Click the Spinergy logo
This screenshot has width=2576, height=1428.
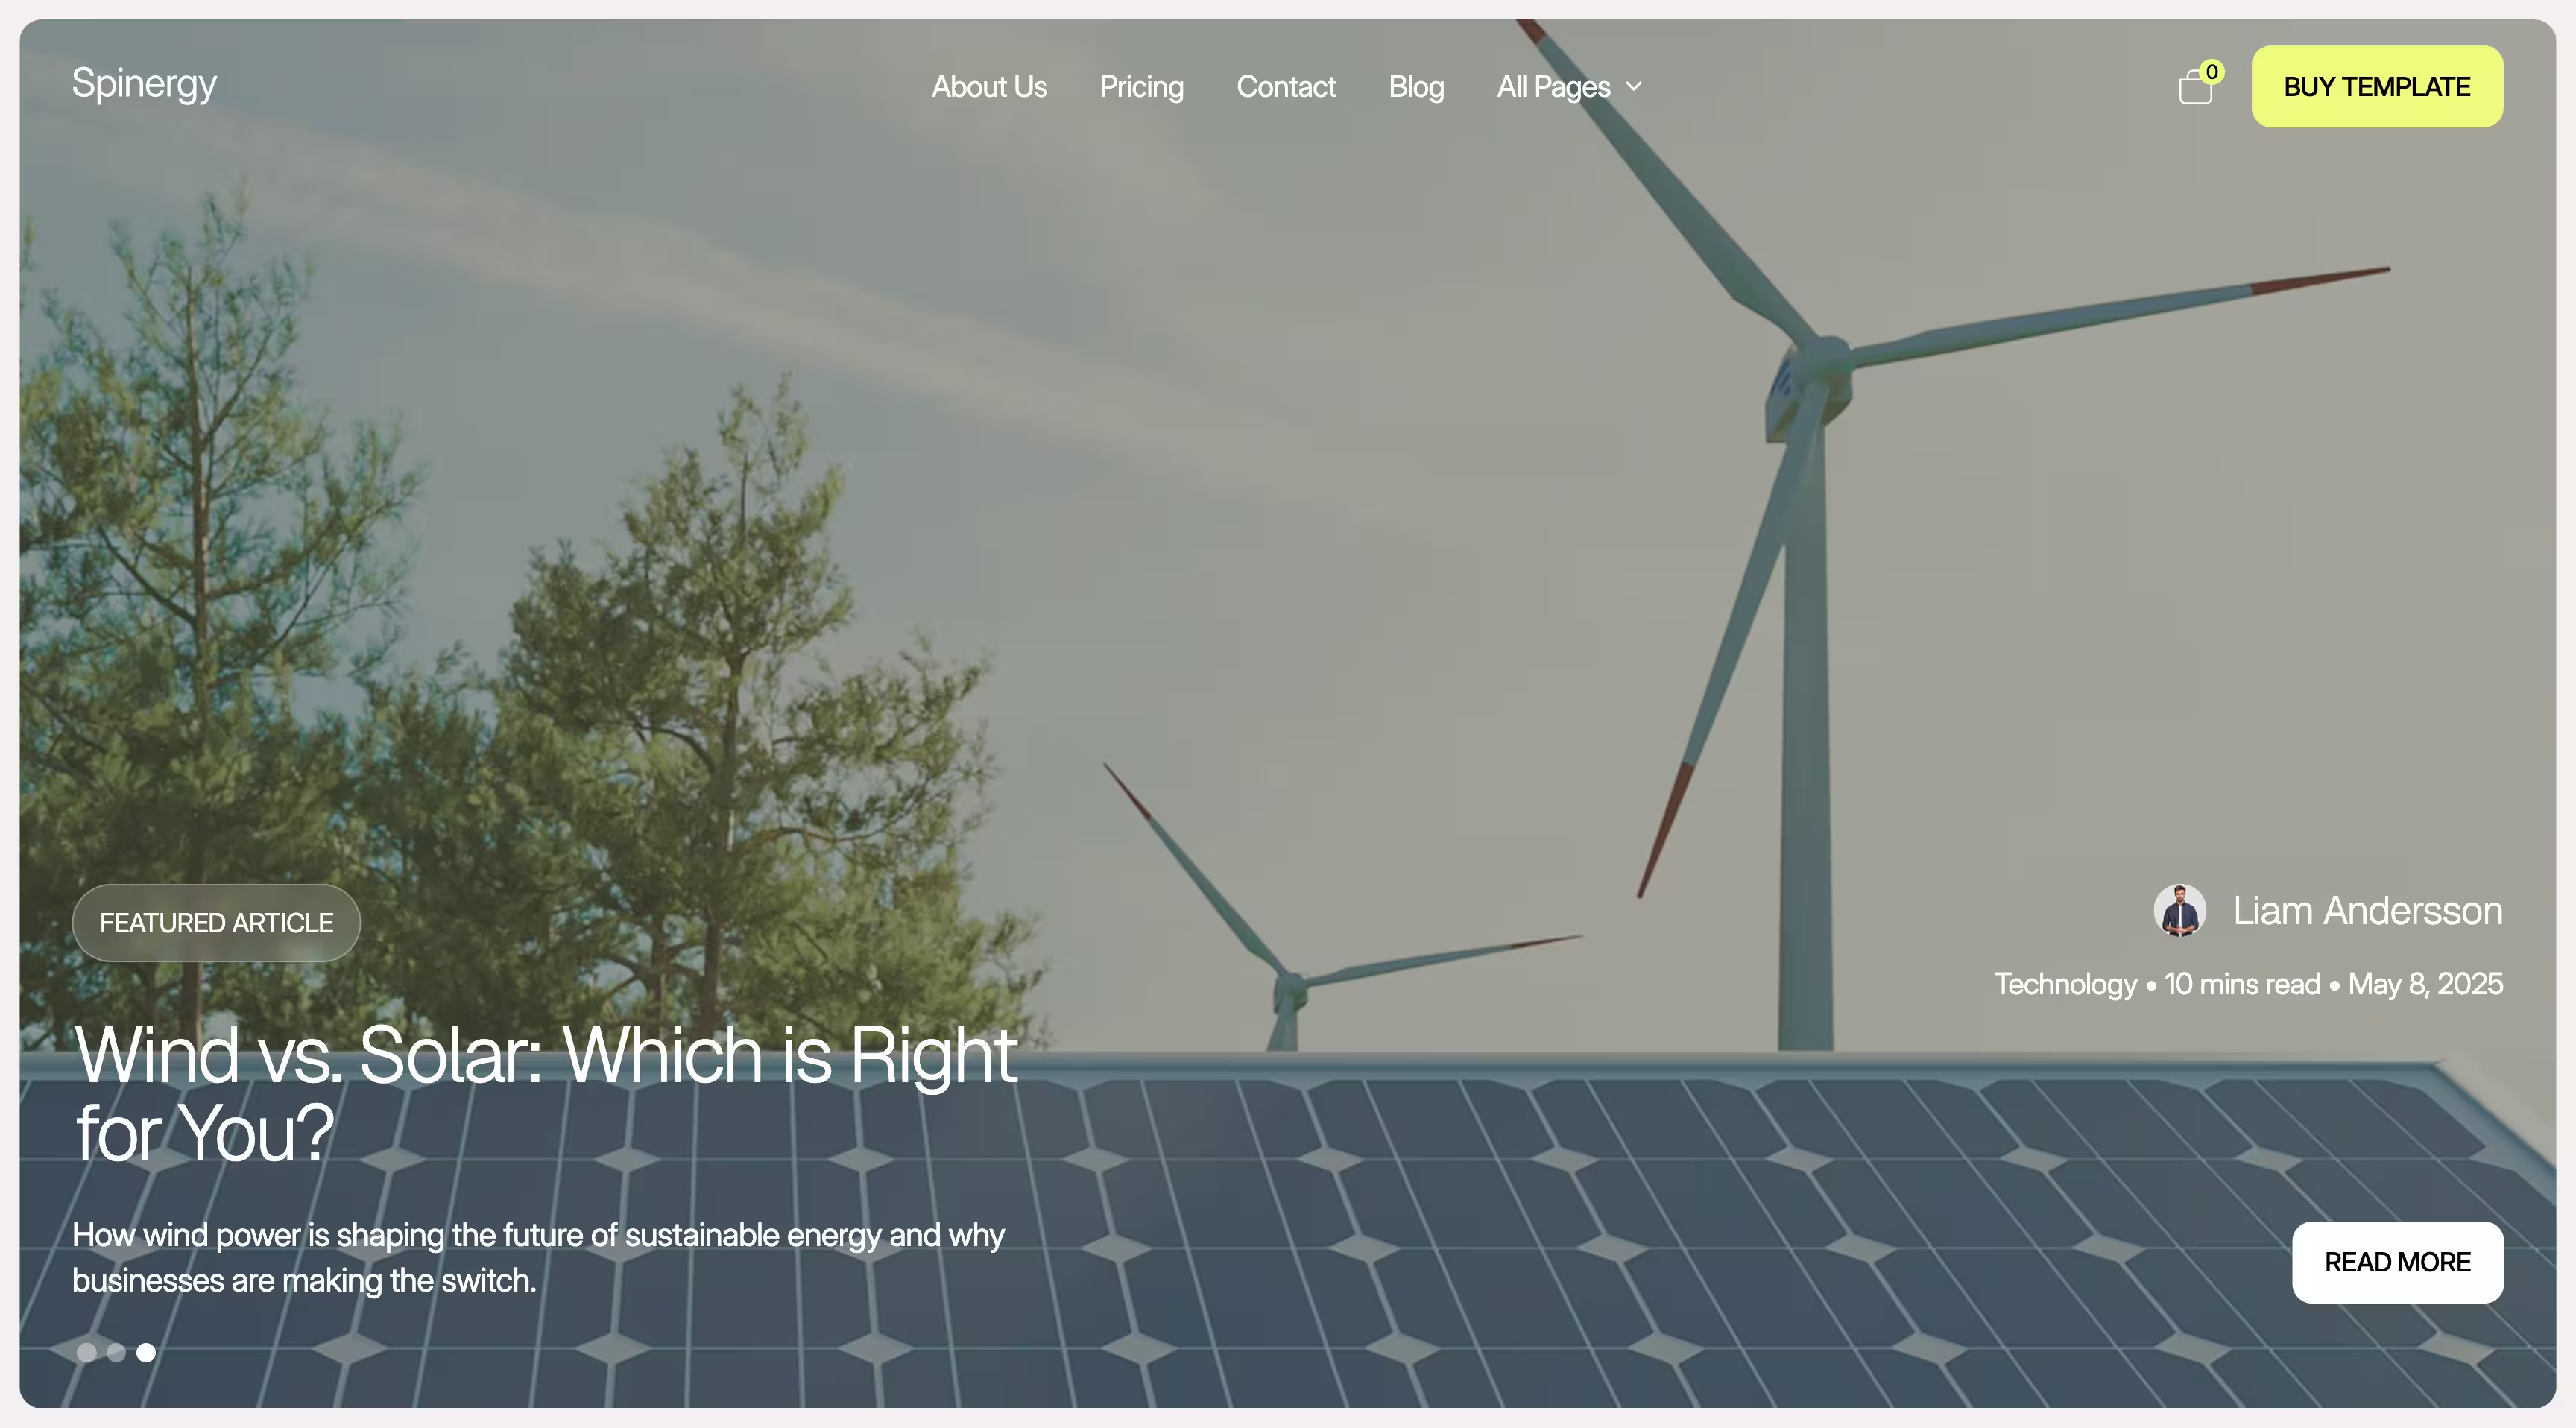click(144, 84)
